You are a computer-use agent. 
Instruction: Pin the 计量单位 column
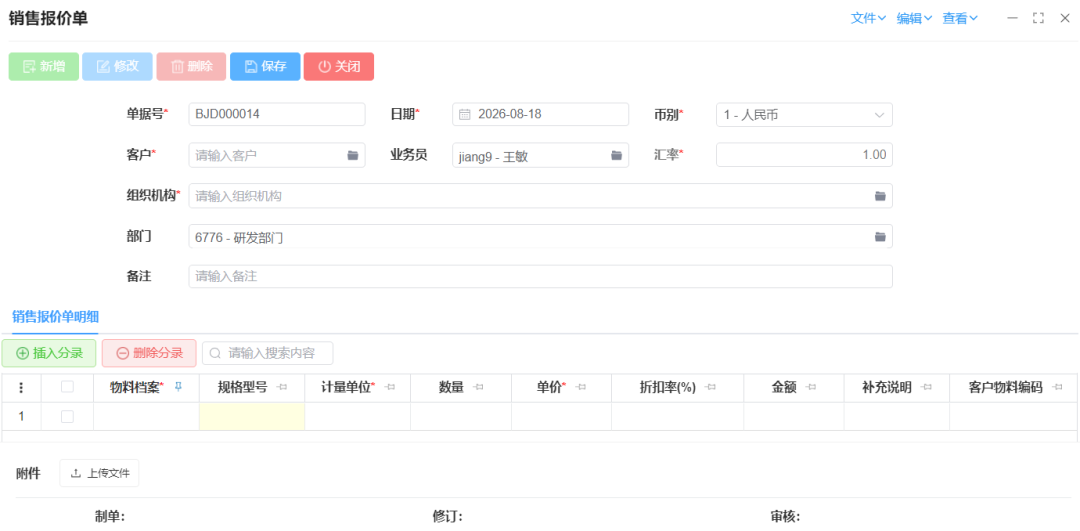[x=390, y=388]
